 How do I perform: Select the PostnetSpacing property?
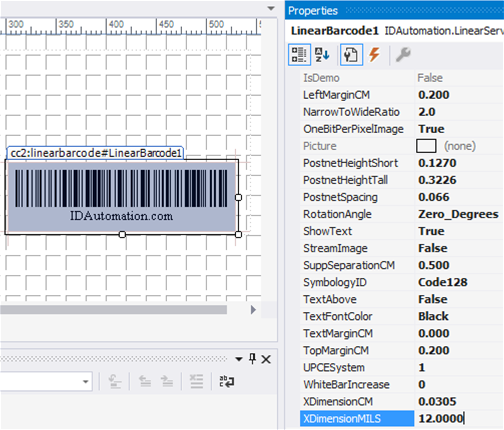point(340,197)
